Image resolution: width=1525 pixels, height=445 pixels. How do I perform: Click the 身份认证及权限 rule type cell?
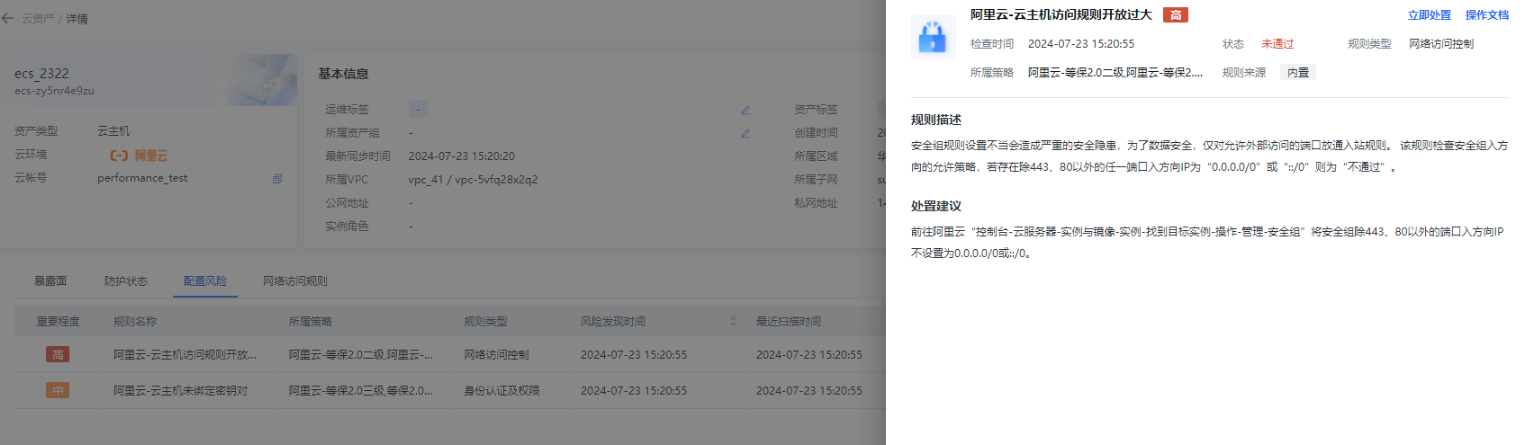[502, 390]
